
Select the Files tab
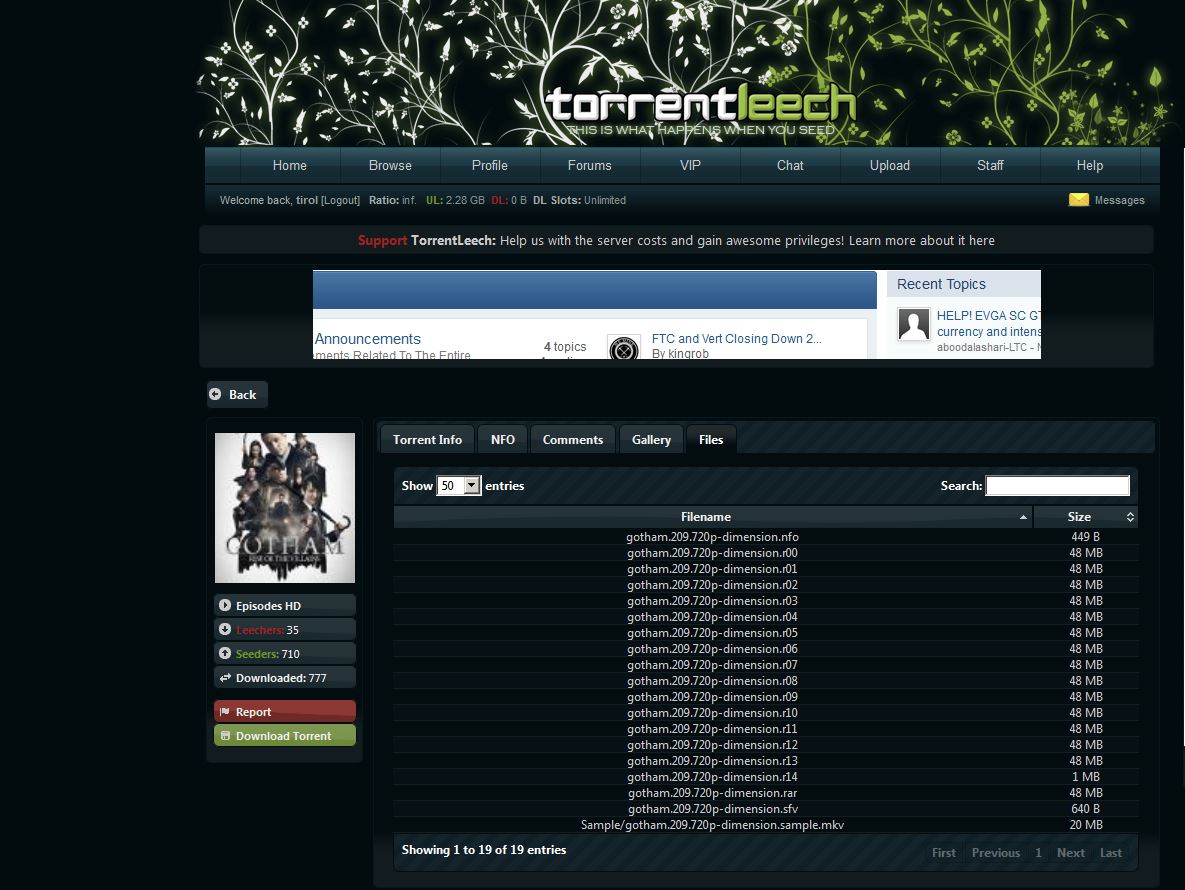(x=711, y=440)
